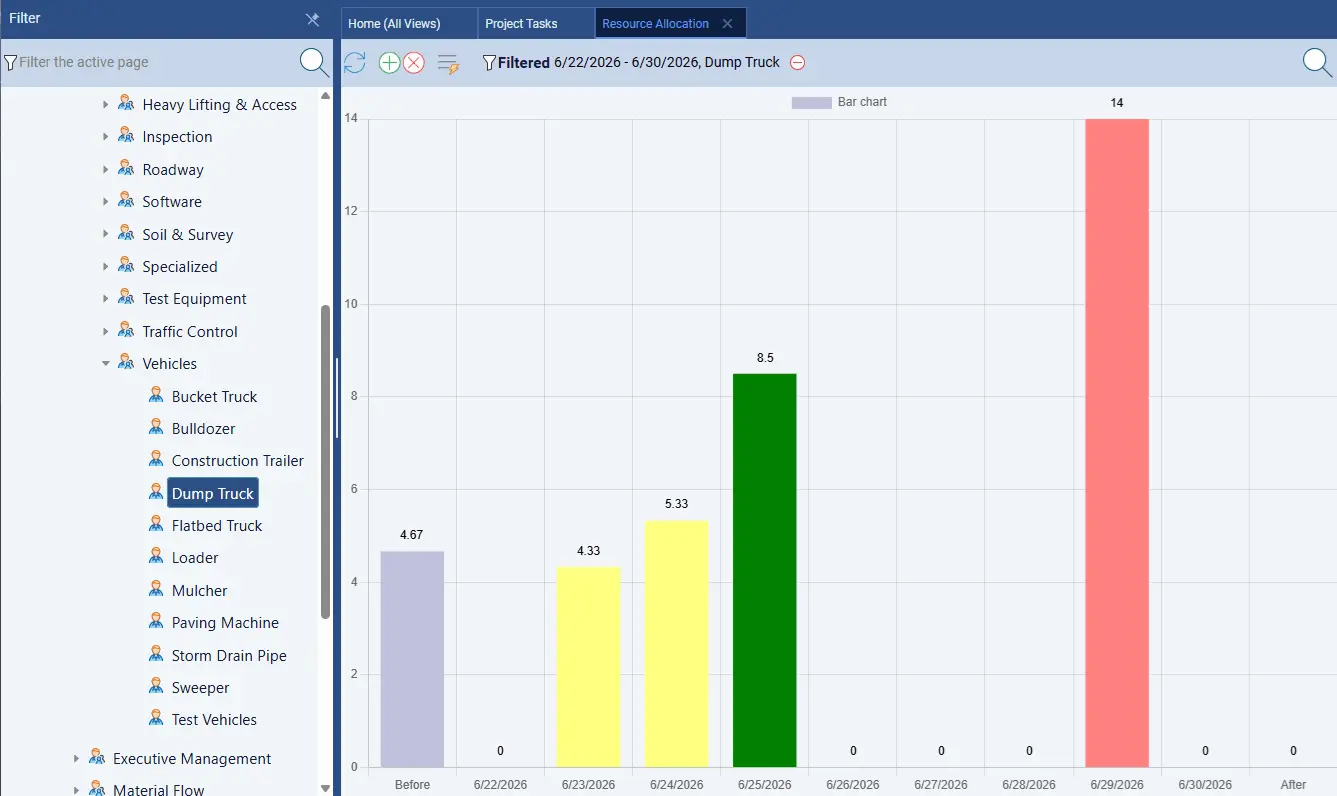
Task: Click the Soil & Survey group icon
Action: click(x=126, y=234)
